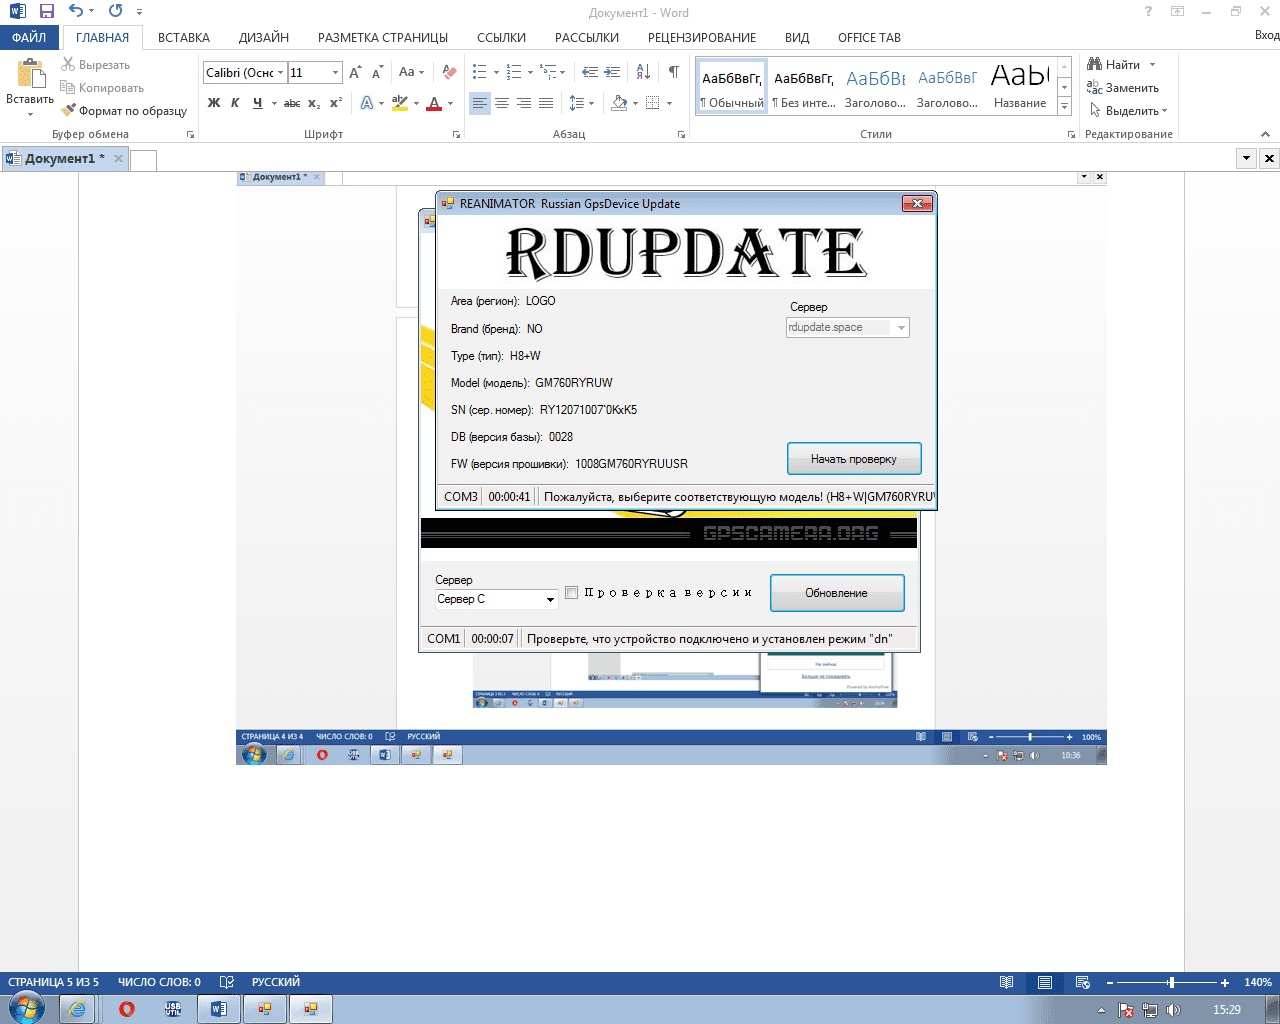Center-align the paragraph text

tap(502, 103)
